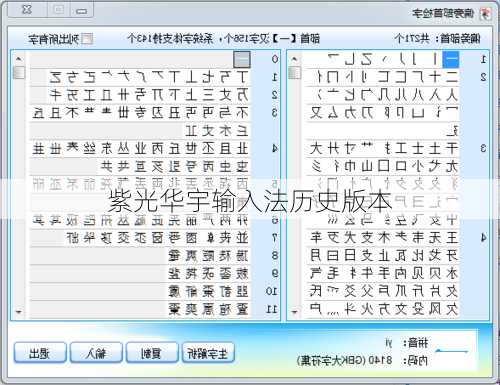The image size is (500, 385).
Task: Click the radical list scroll-up arrow
Action: coord(294,59)
